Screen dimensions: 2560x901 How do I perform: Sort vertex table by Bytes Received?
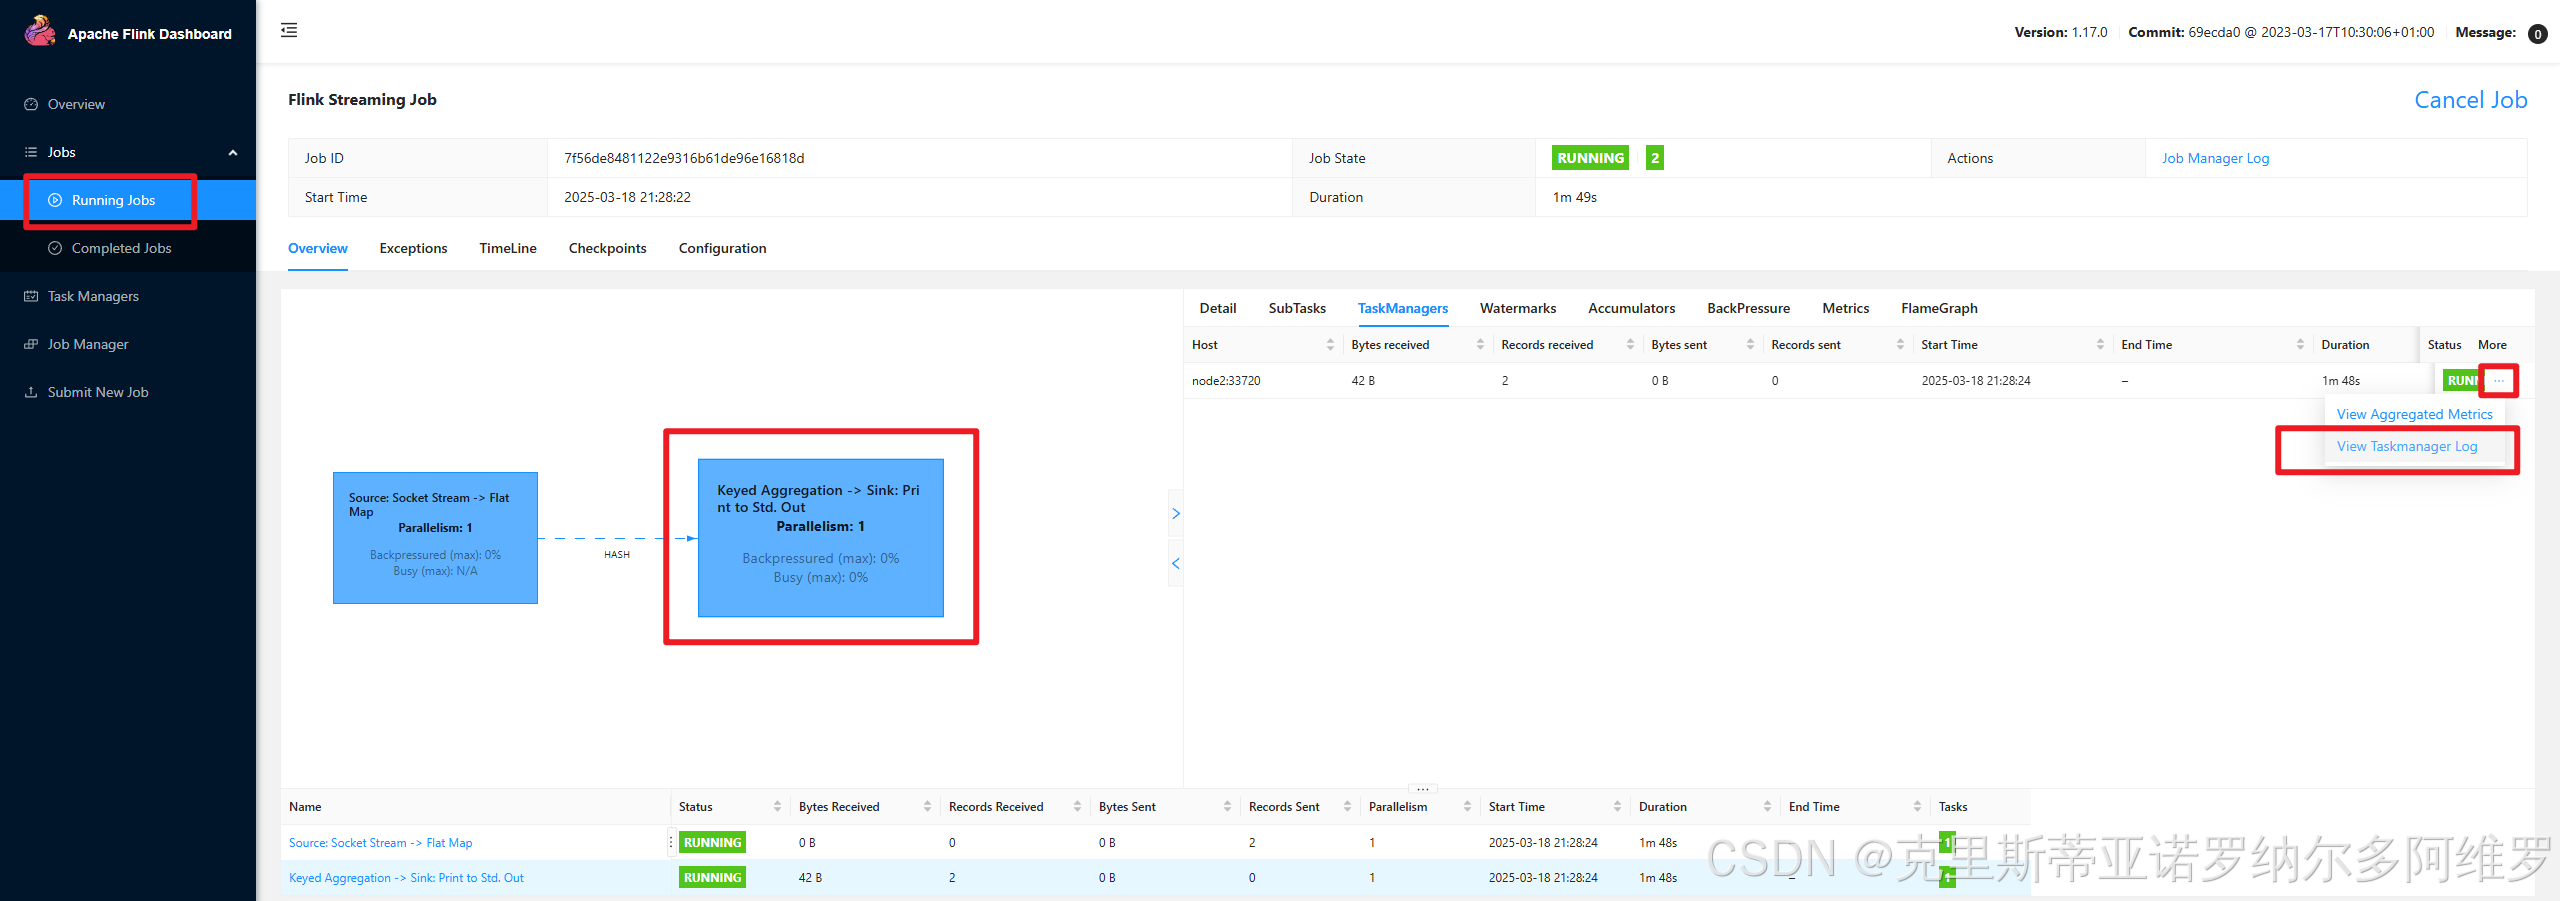click(927, 806)
